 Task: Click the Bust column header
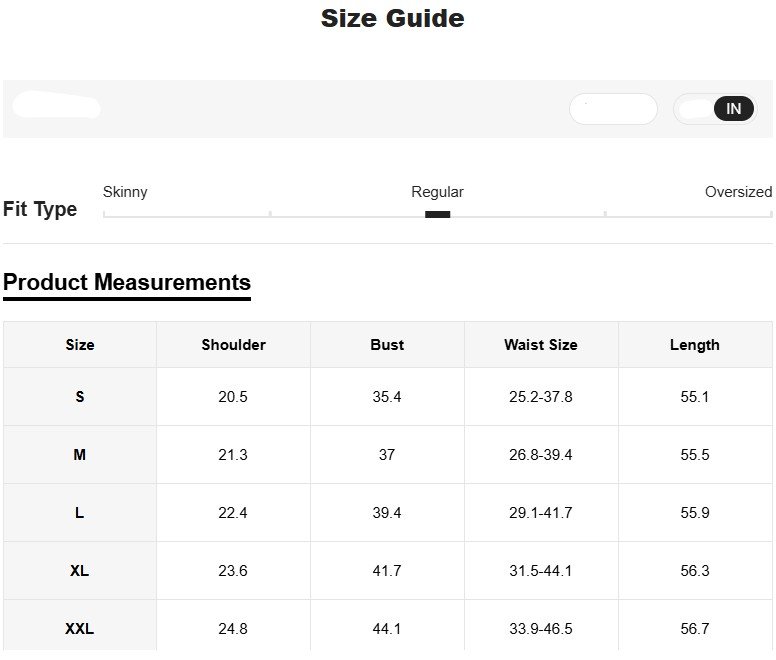coord(387,345)
